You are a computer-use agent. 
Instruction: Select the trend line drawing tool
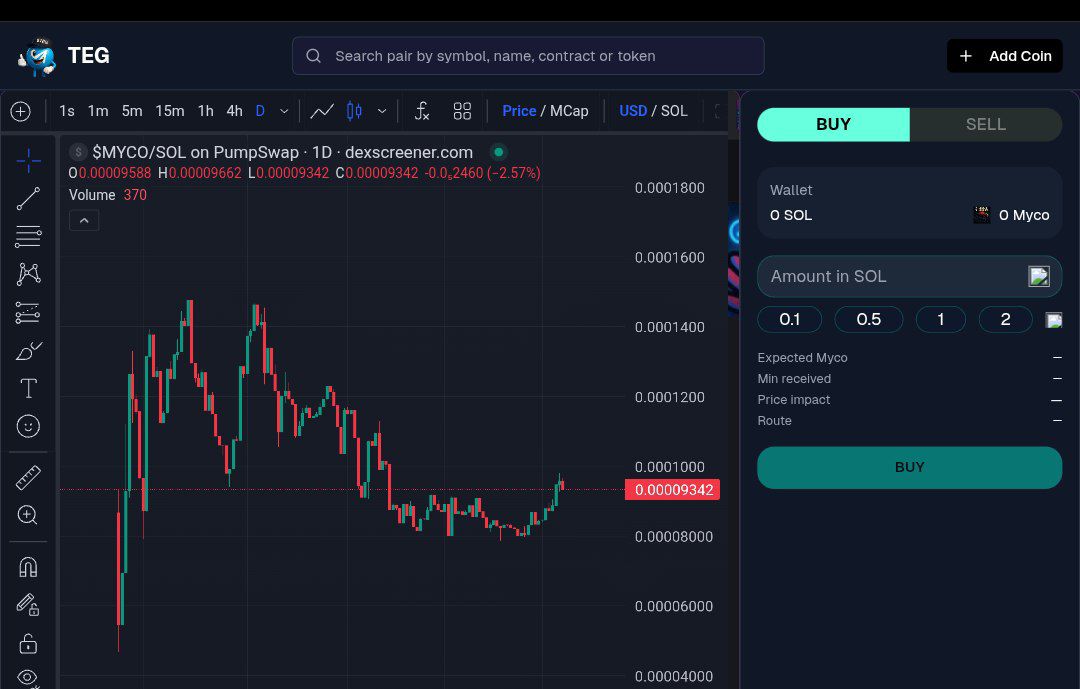pyautogui.click(x=28, y=199)
